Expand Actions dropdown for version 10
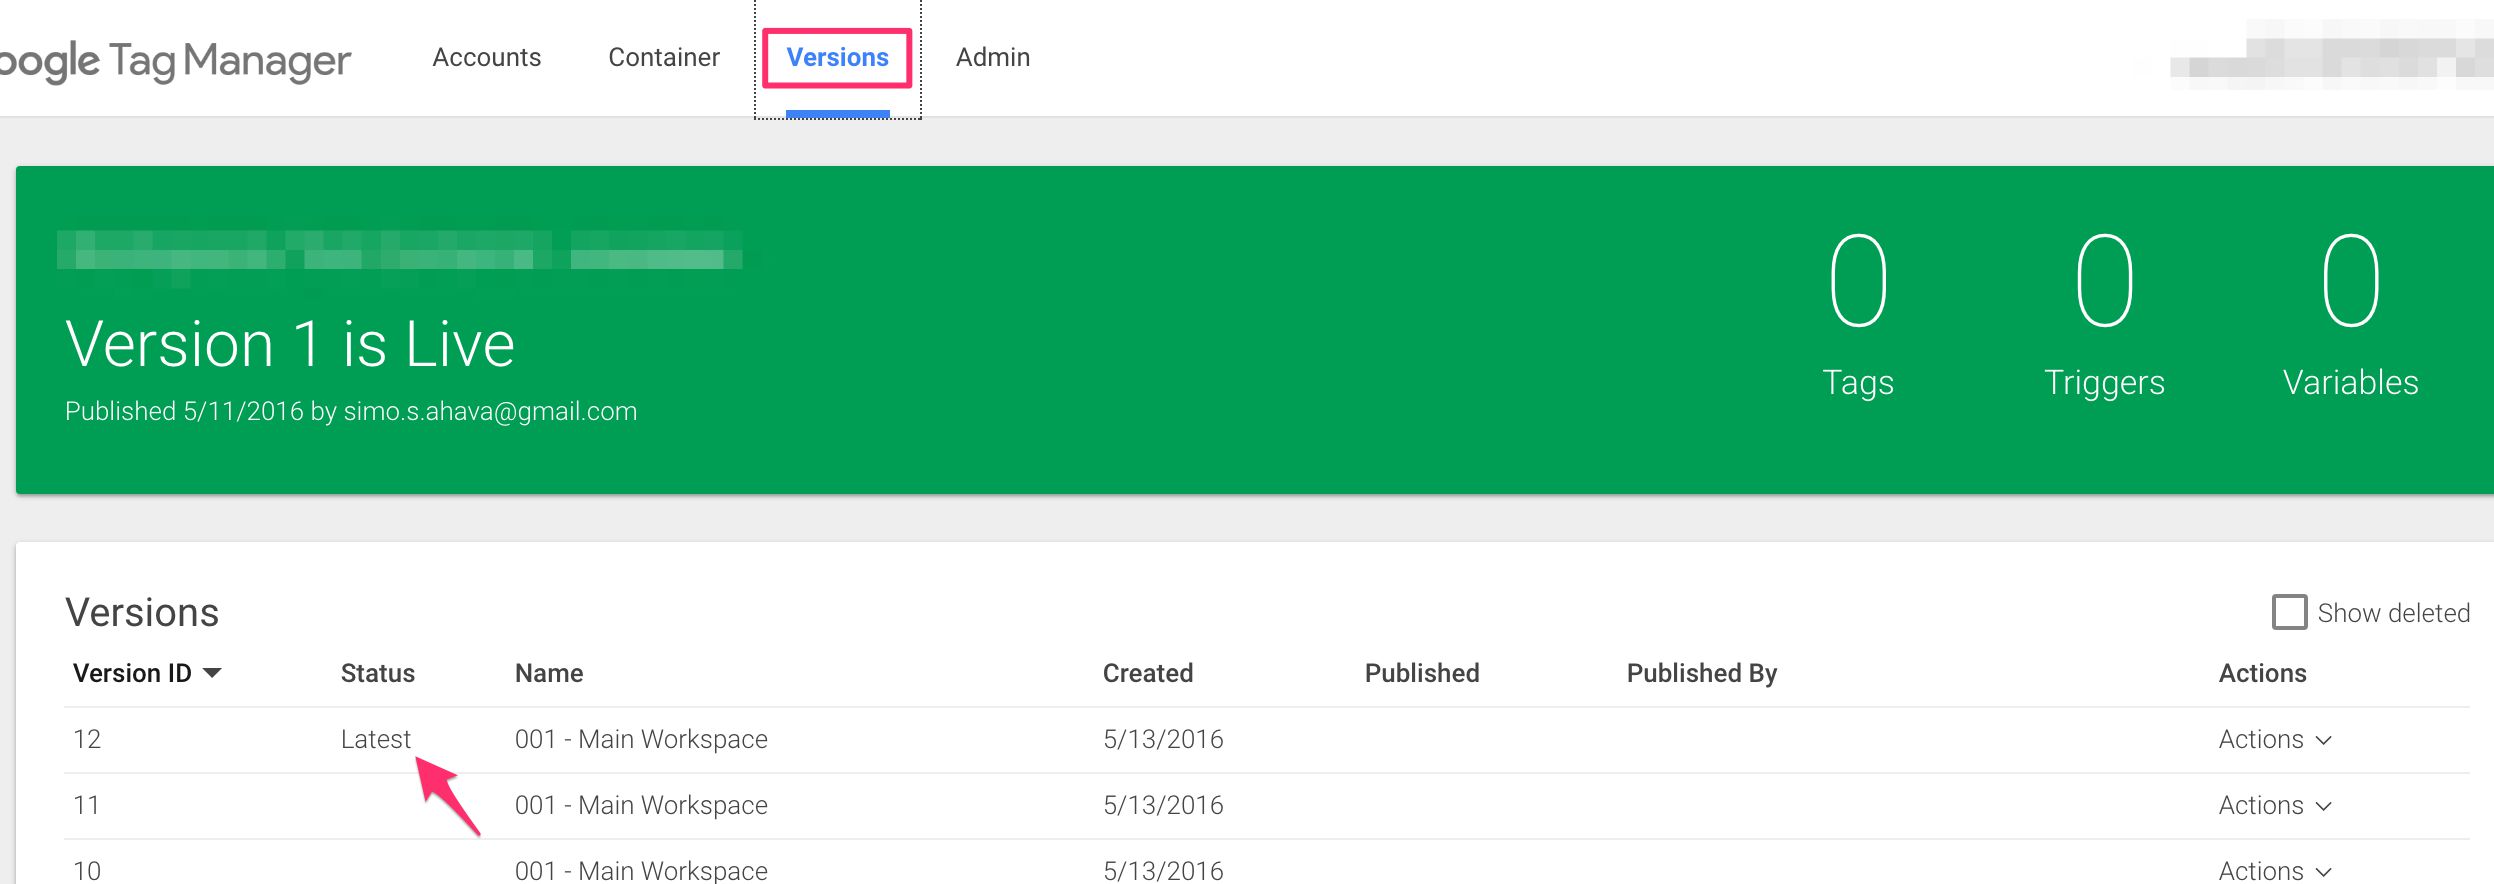Viewport: 2494px width, 884px height. click(2275, 870)
